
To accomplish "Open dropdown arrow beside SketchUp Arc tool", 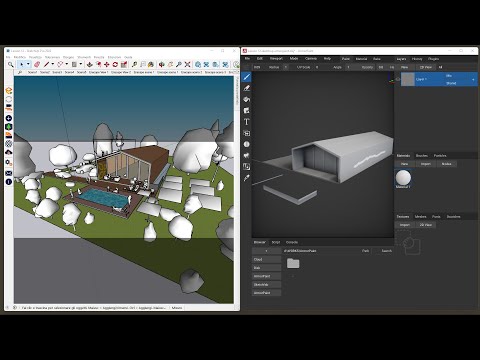I will pyautogui.click(x=67, y=64).
